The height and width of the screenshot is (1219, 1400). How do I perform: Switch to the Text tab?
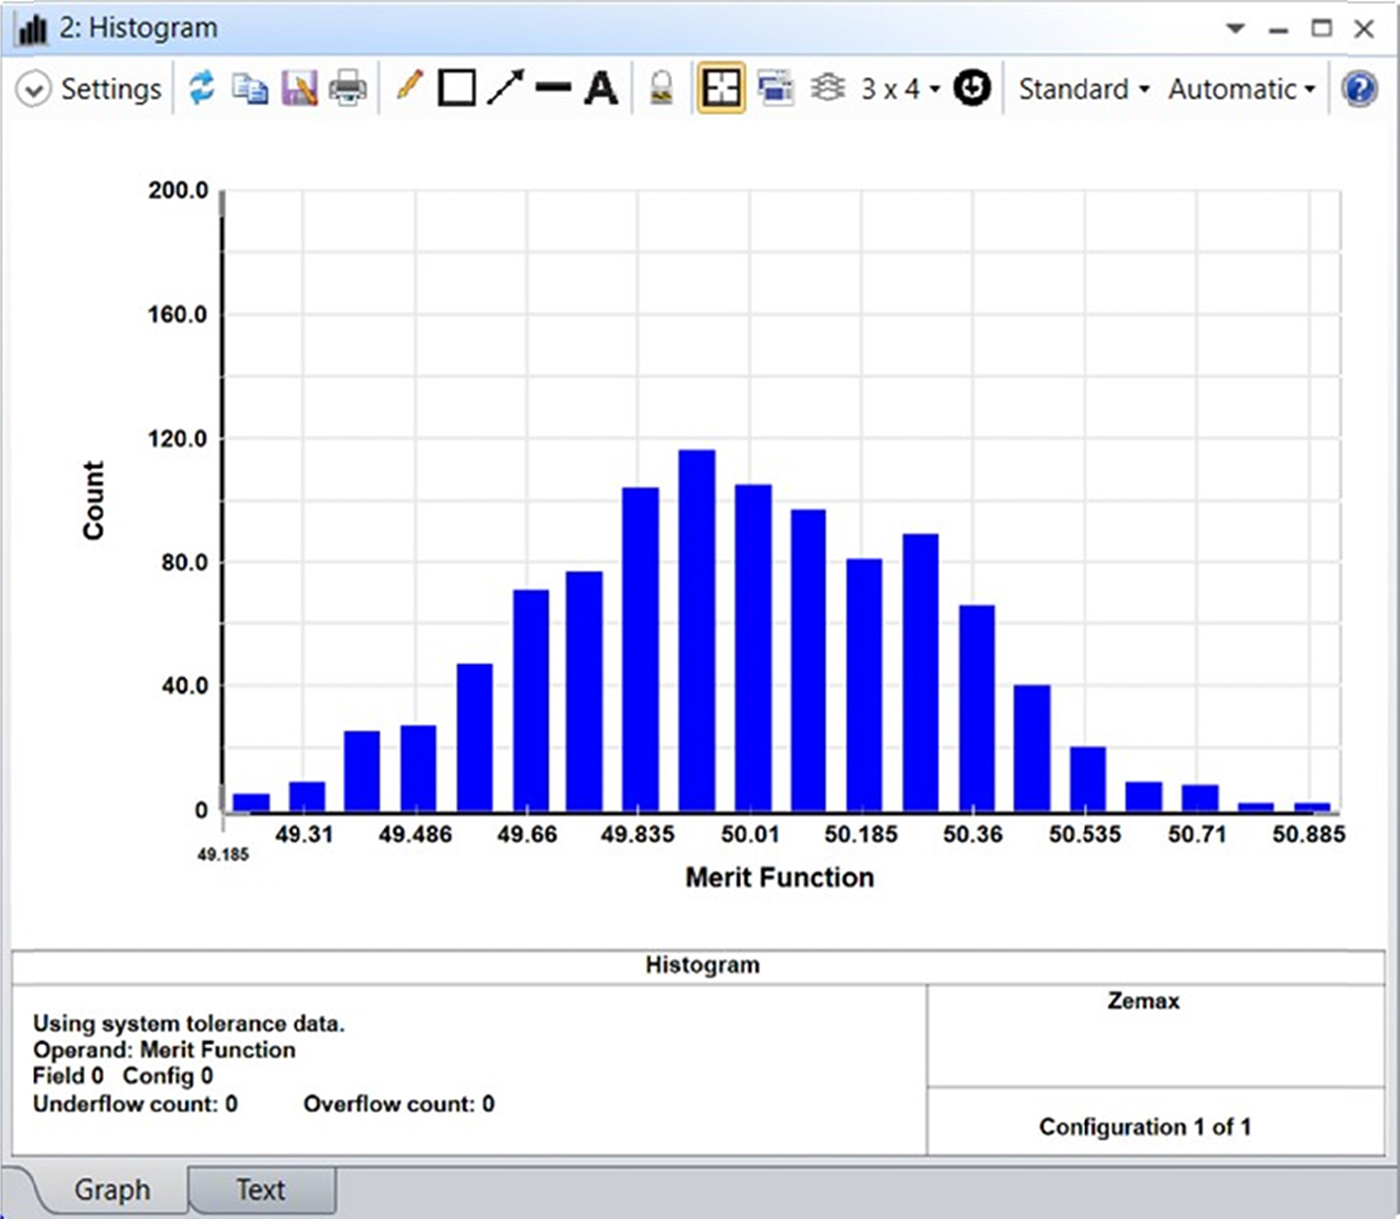(261, 1189)
